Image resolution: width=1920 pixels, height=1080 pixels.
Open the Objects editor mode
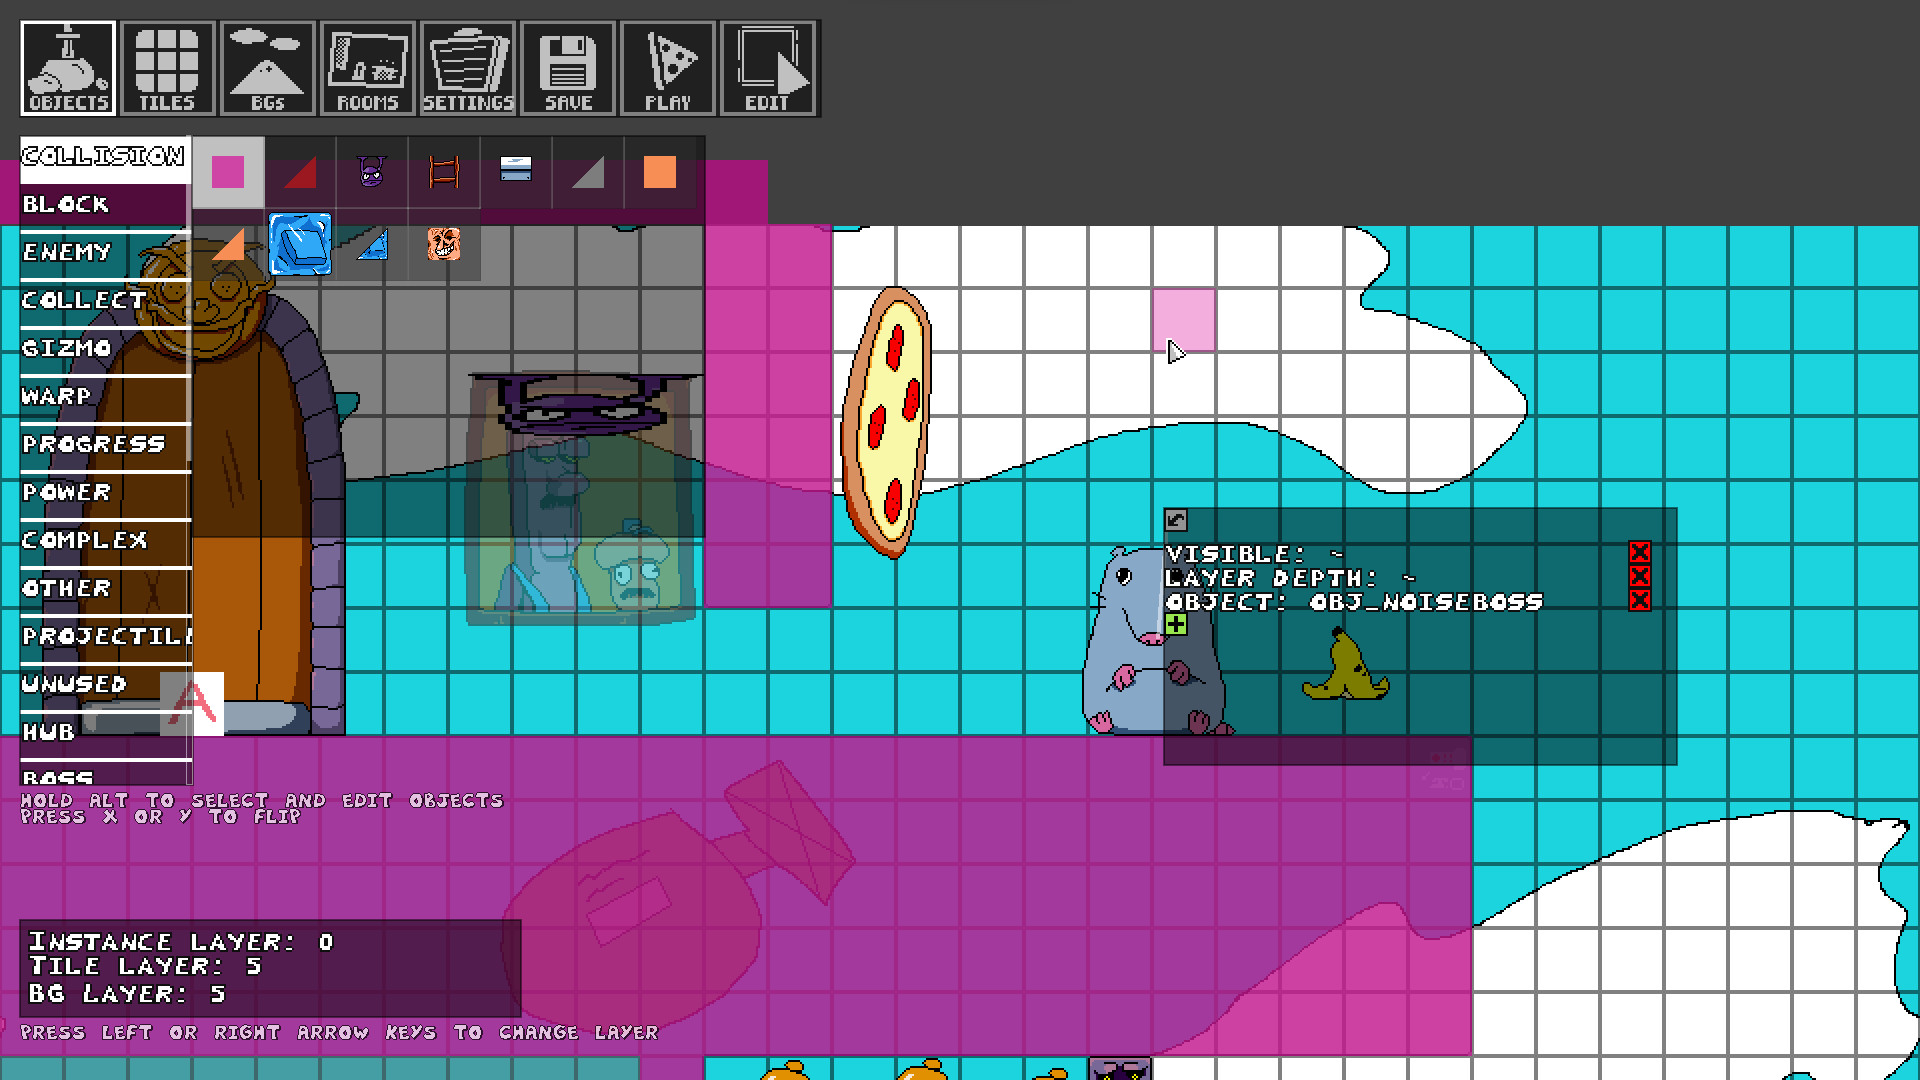pos(68,68)
